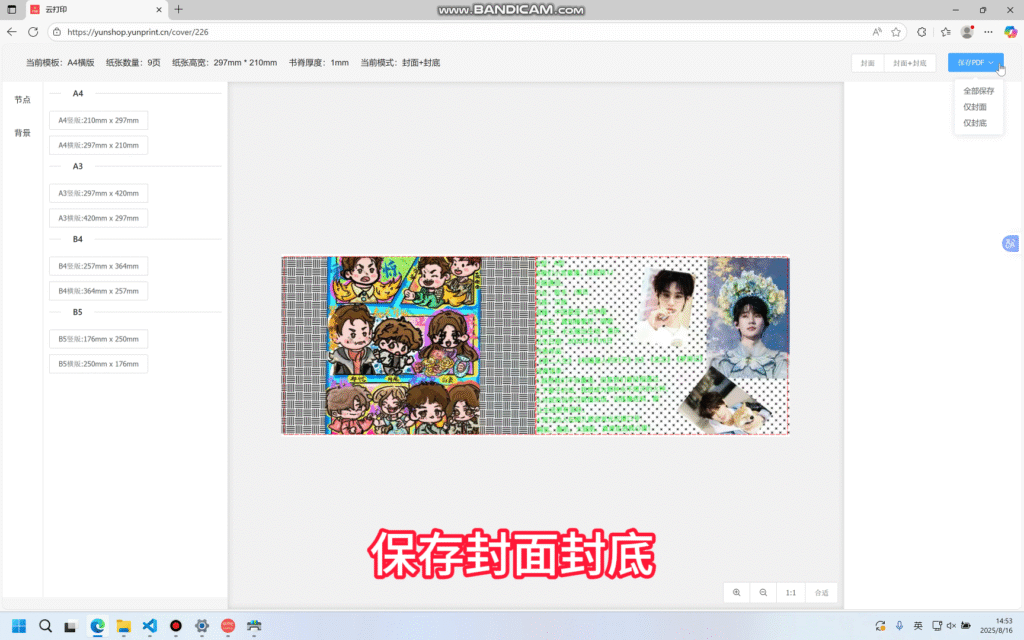
Task: Choose 全部保存 from the save menu
Action: [x=978, y=91]
